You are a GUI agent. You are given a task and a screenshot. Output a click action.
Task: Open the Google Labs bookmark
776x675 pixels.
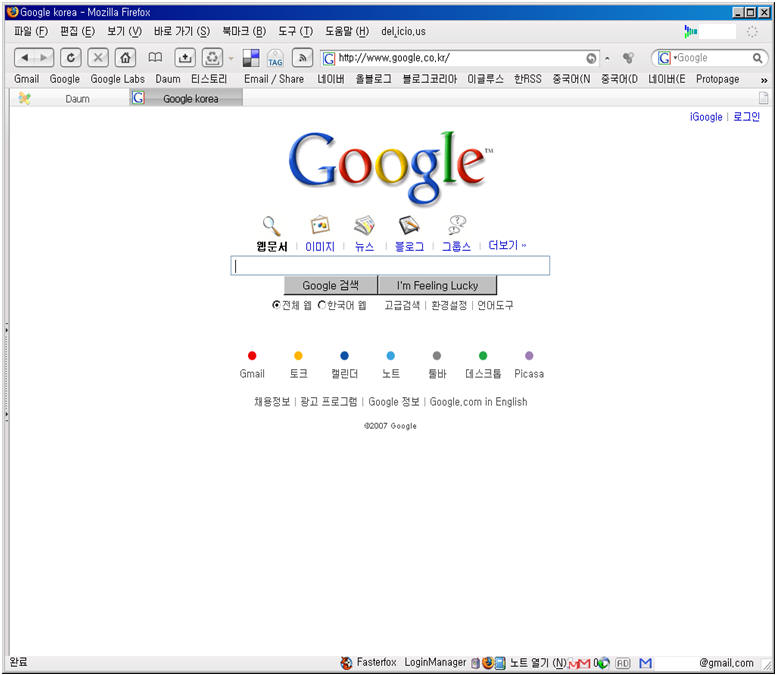[117, 79]
